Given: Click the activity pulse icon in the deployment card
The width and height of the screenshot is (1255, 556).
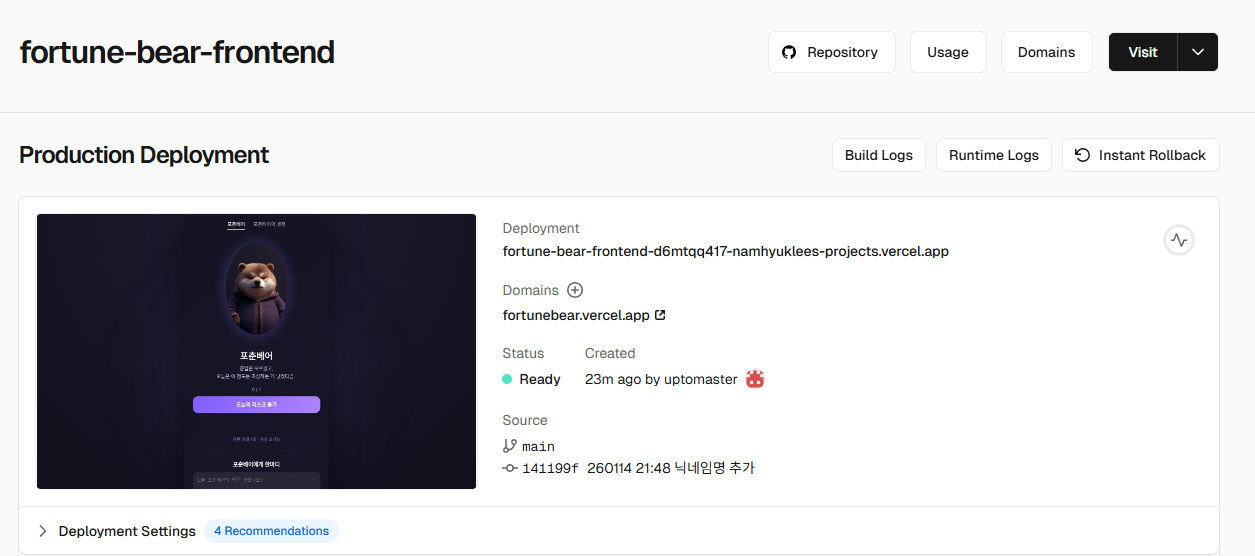Looking at the screenshot, I should (x=1179, y=240).
